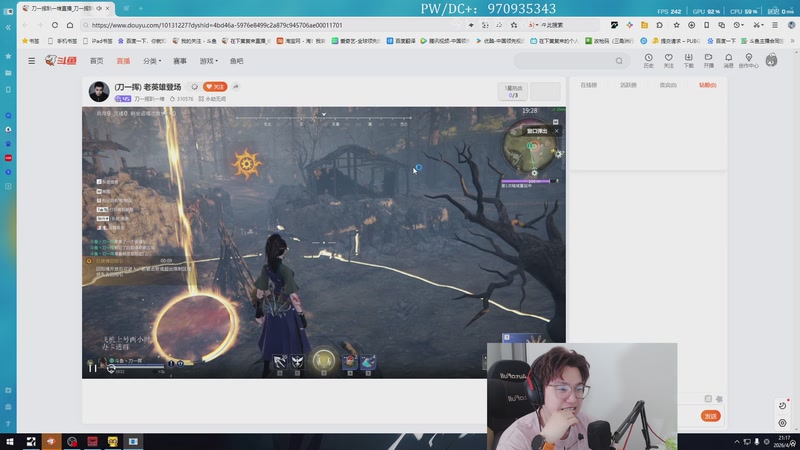Share the stream with arrow icon
This screenshot has width=800, height=450.
click(x=236, y=87)
